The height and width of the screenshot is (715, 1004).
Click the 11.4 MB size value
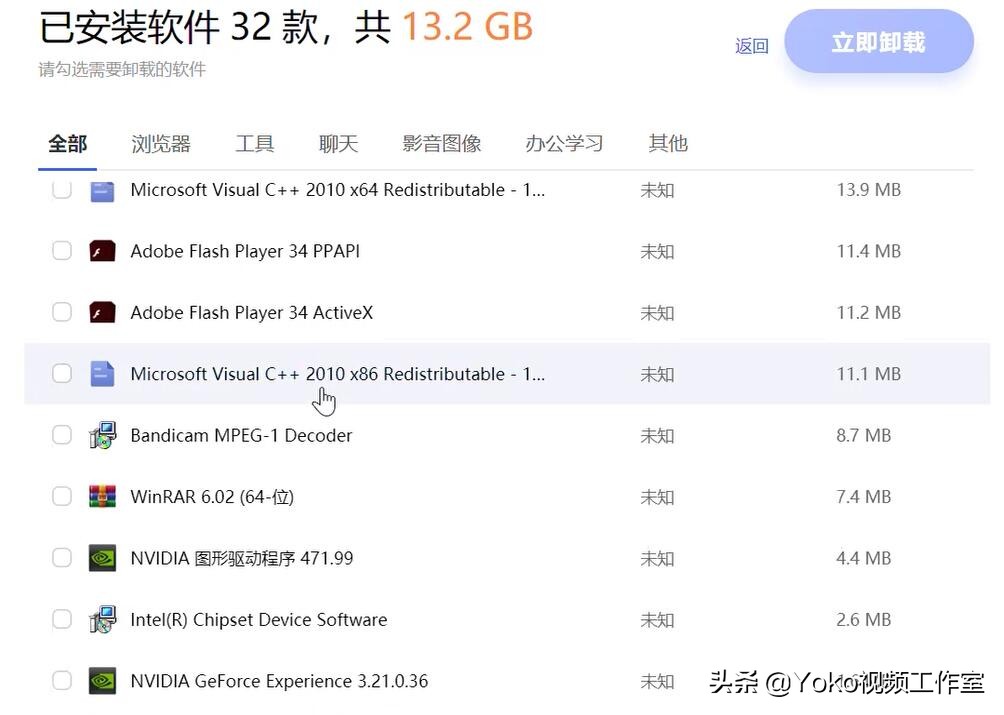tap(868, 251)
